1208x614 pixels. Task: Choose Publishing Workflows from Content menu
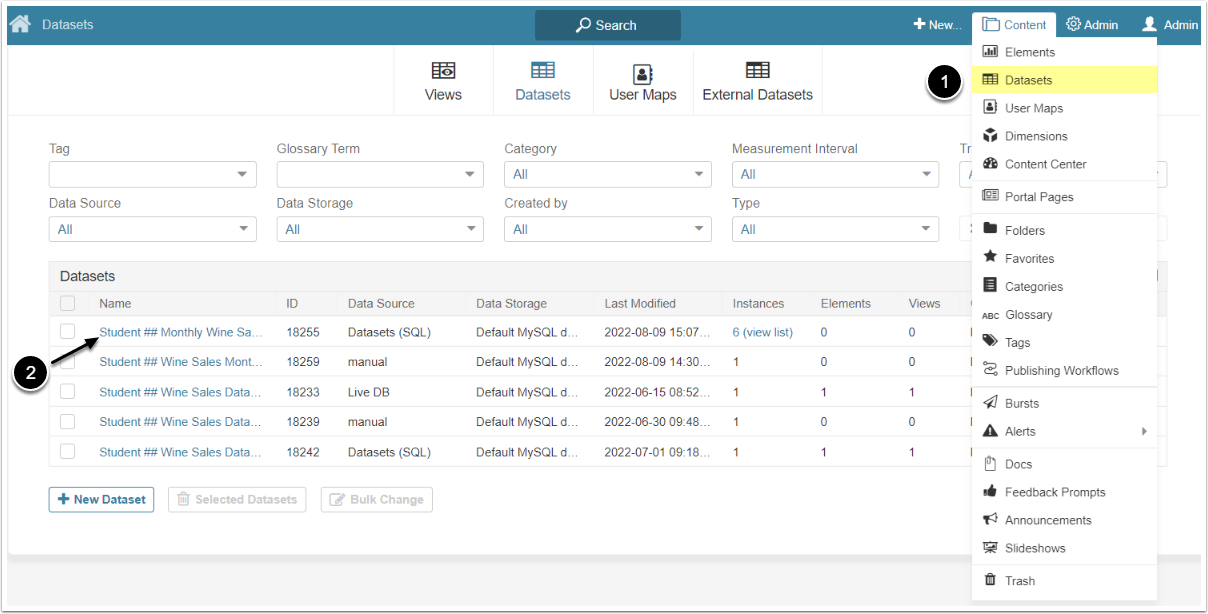1061,370
